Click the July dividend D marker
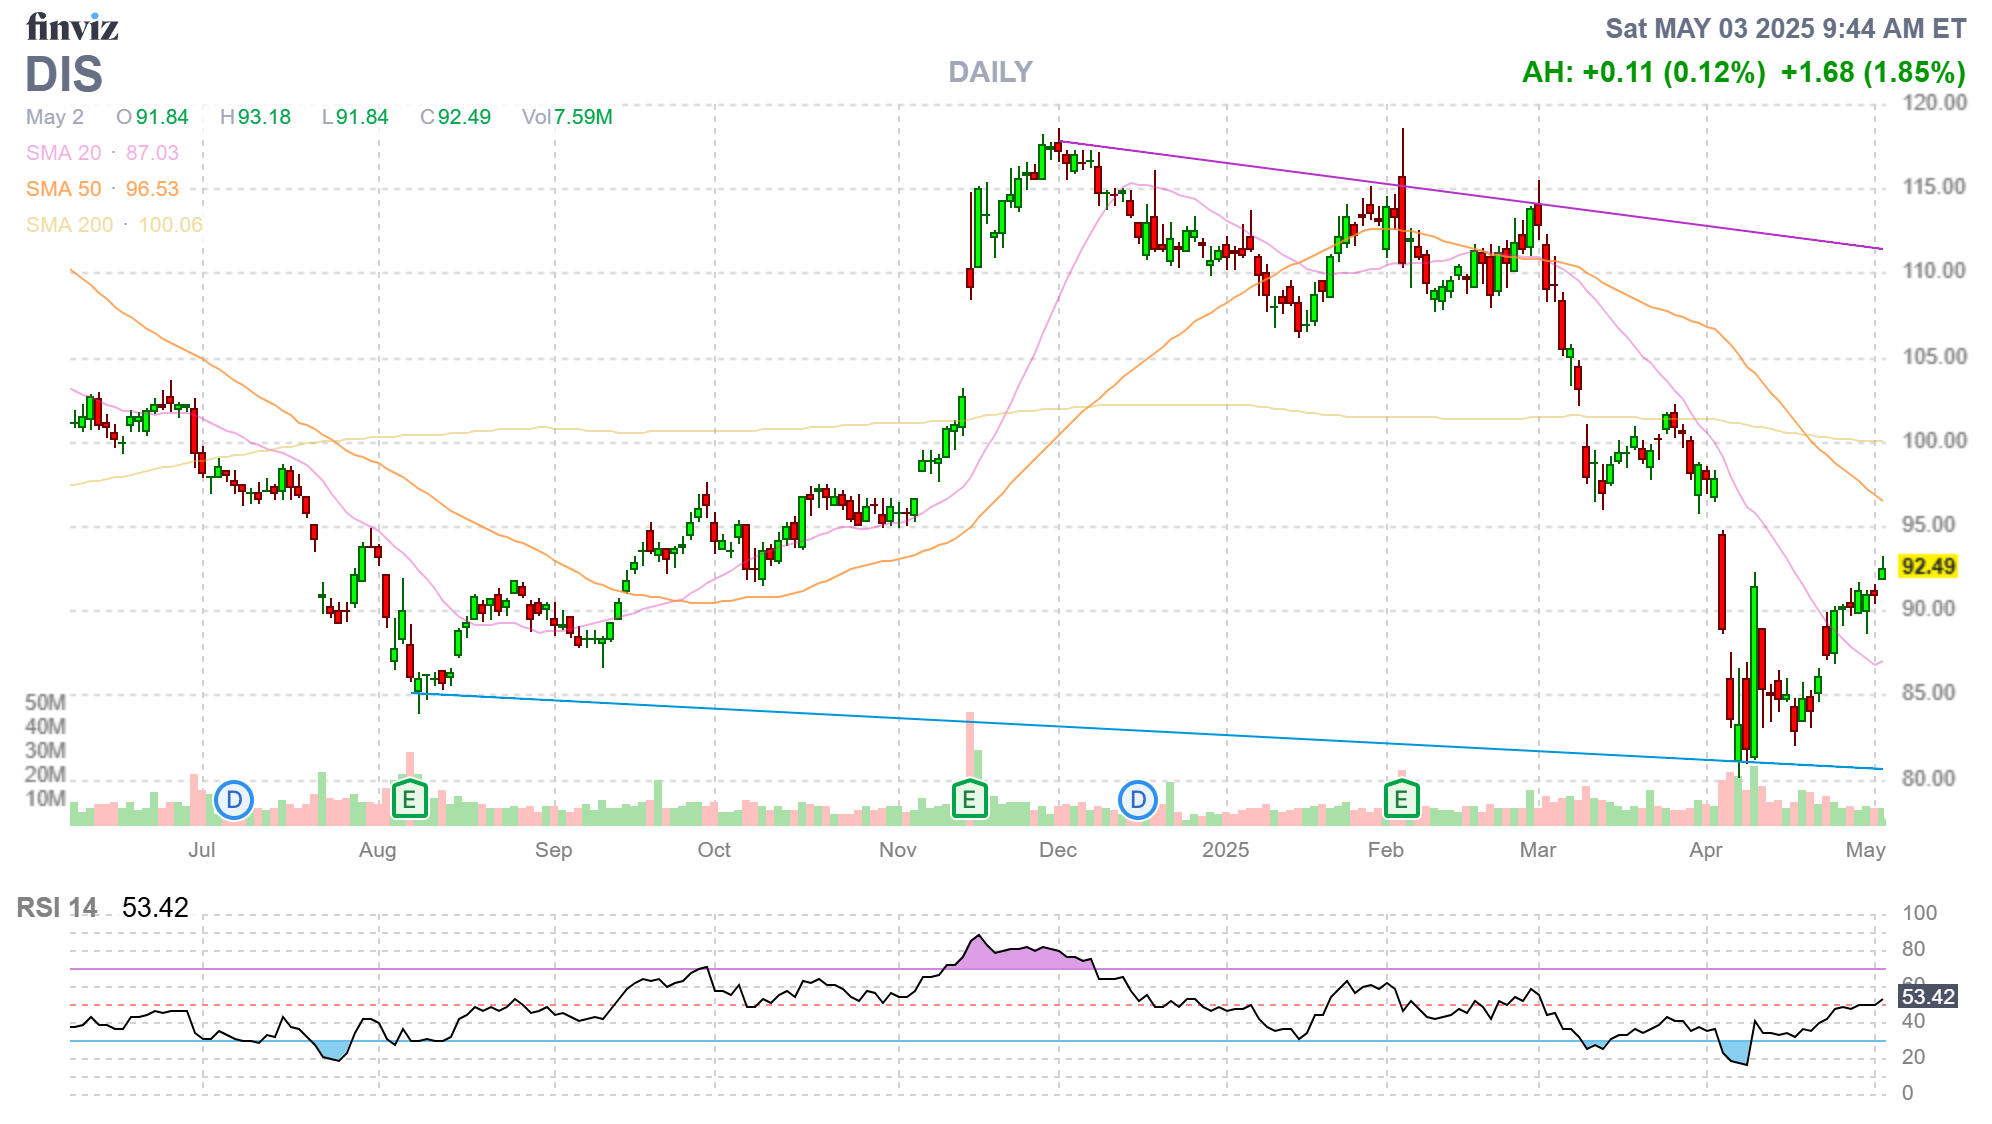Screen dimensions: 1992x1124 tap(234, 800)
